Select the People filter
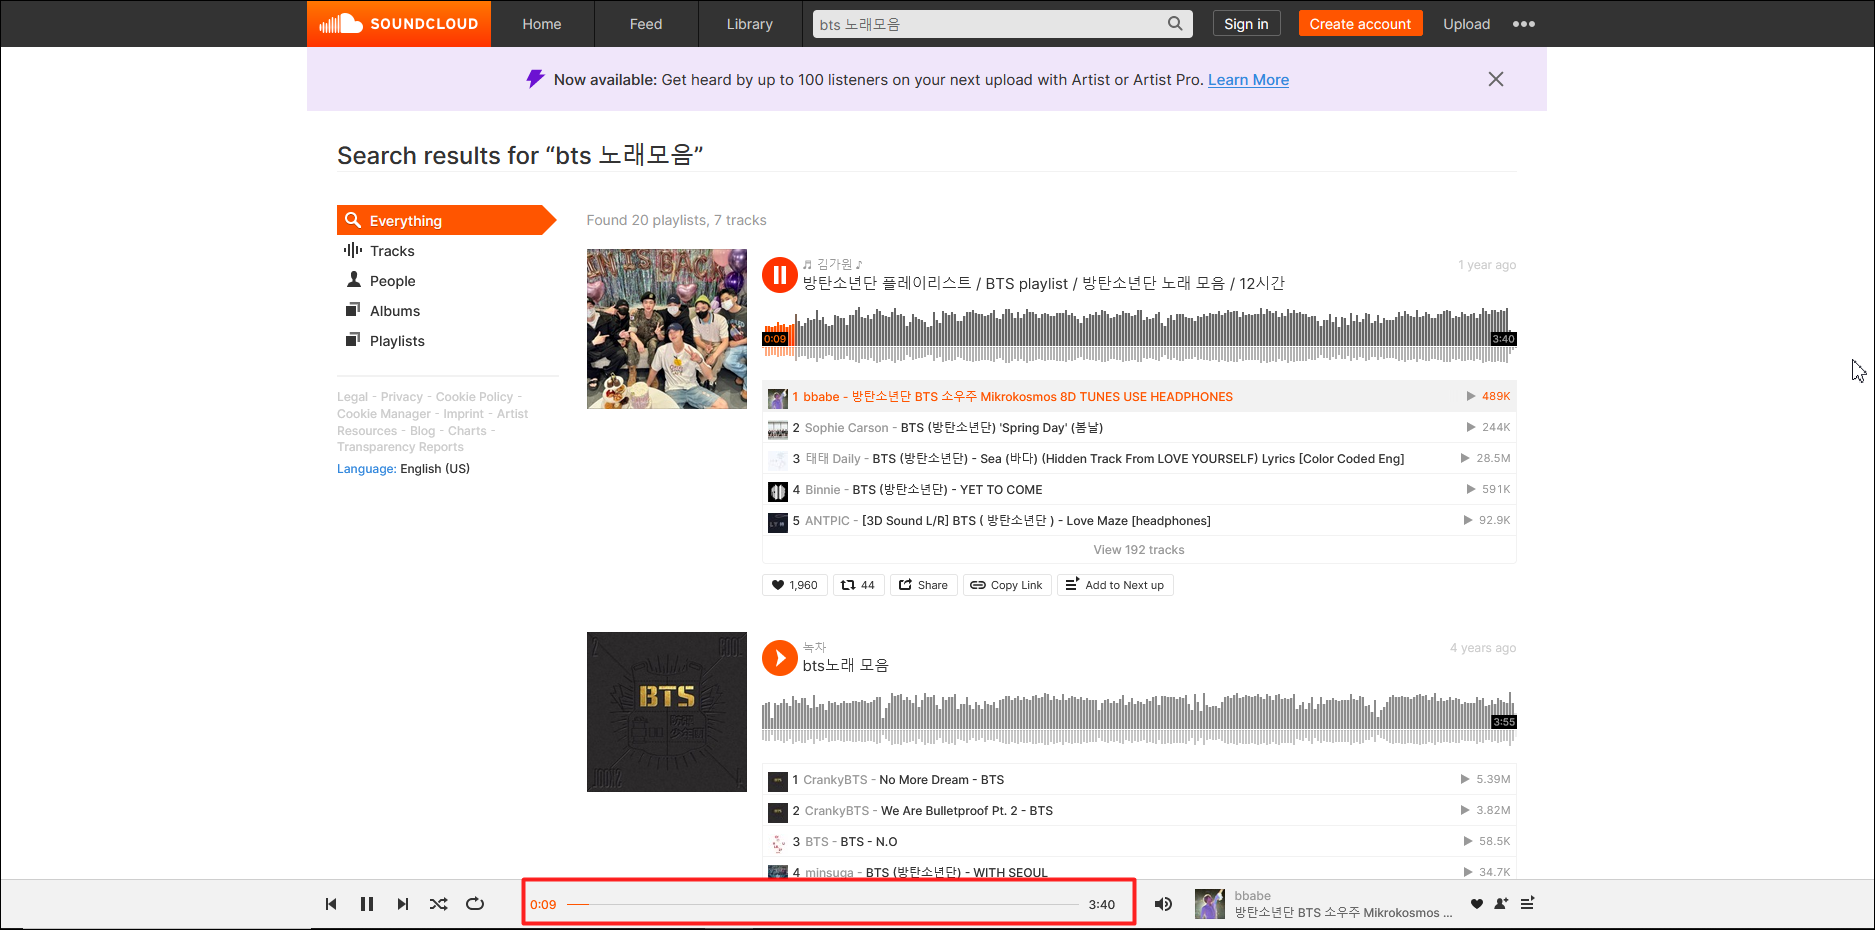Screen dimensions: 1875x930 [392, 281]
